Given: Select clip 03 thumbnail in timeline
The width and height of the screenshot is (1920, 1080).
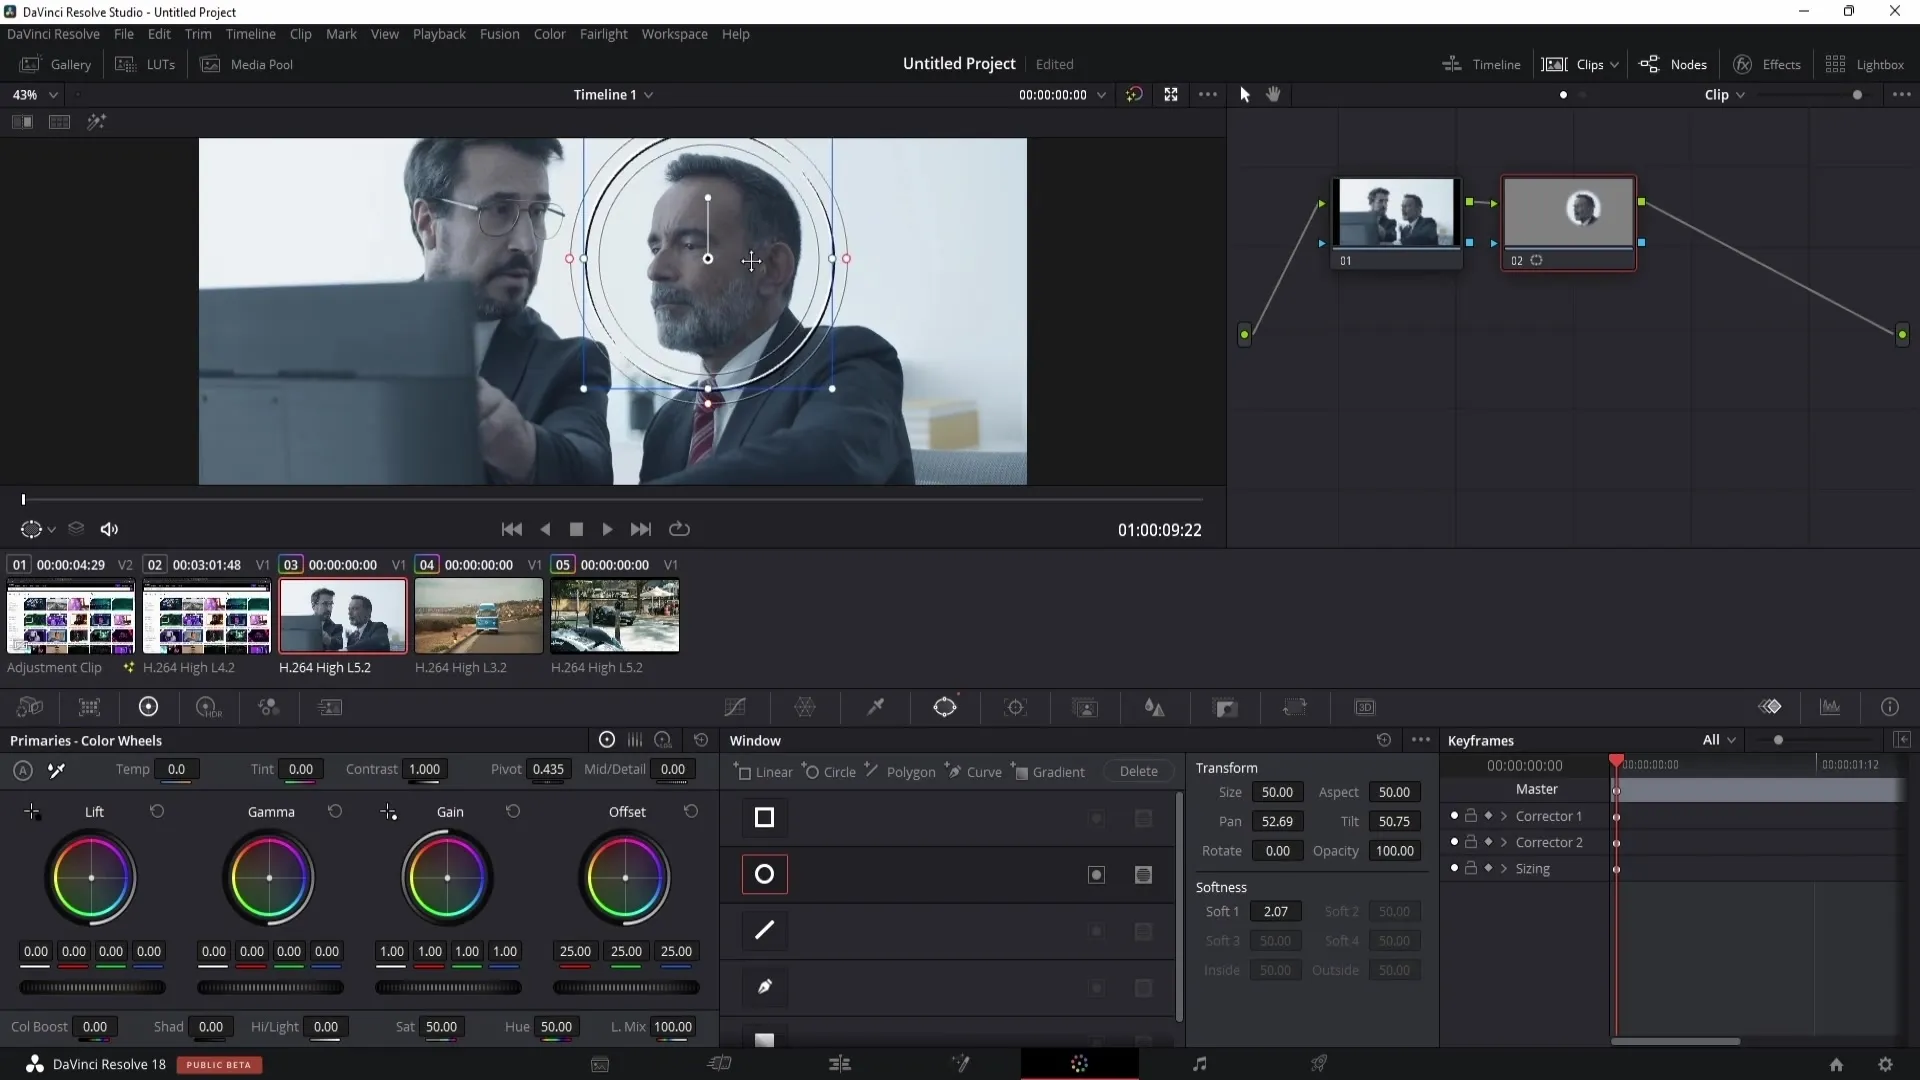Looking at the screenshot, I should pyautogui.click(x=343, y=616).
